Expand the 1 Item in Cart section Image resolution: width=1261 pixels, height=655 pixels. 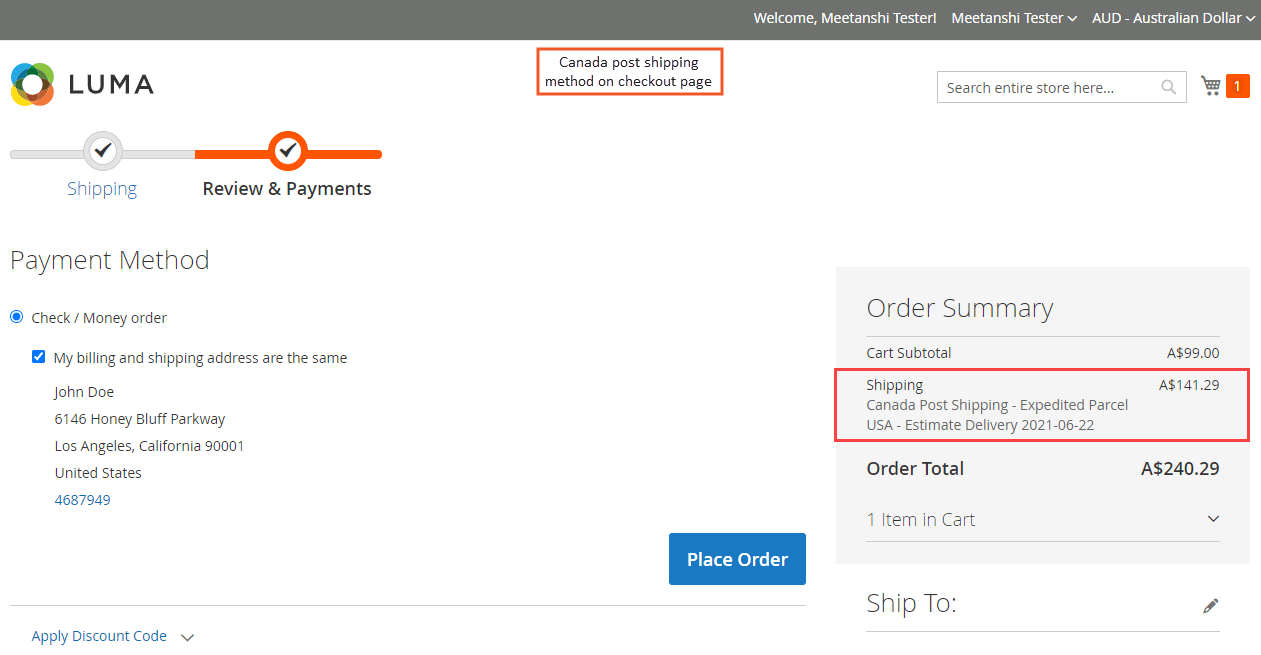[1043, 519]
